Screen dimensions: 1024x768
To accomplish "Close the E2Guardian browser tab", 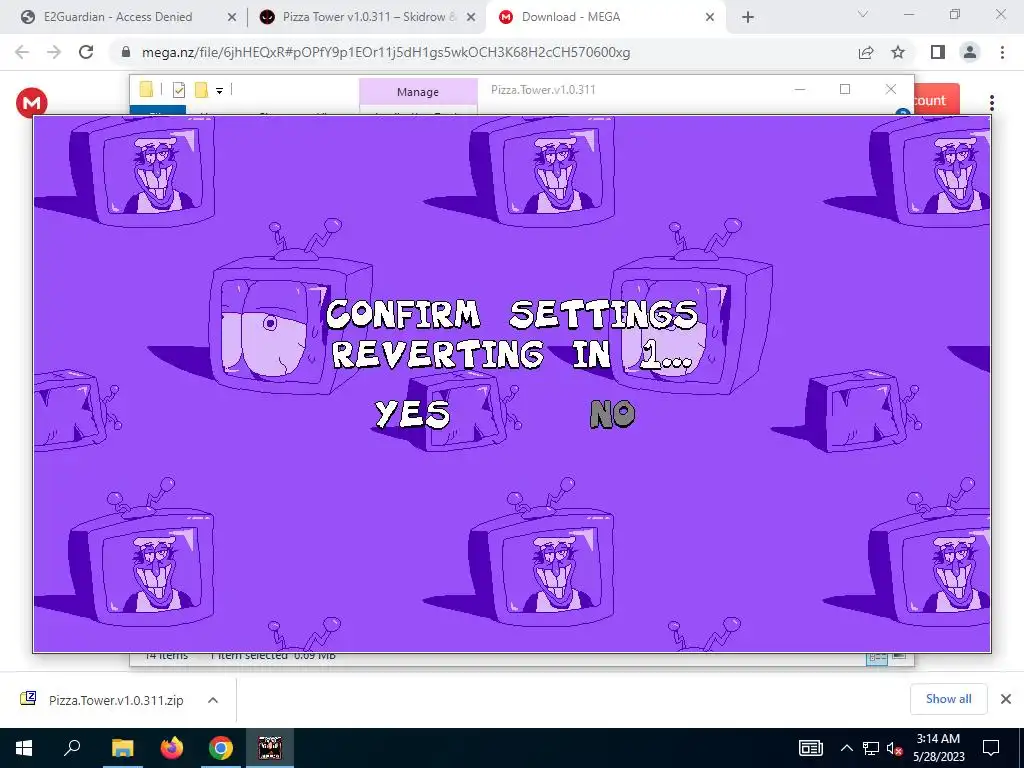I will tap(231, 18).
